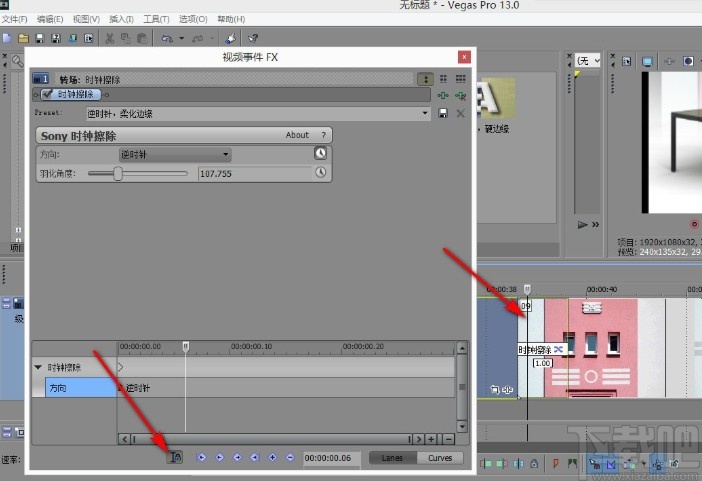702x481 pixels.
Task: Click the First Keyframe button
Action: tap(201, 457)
